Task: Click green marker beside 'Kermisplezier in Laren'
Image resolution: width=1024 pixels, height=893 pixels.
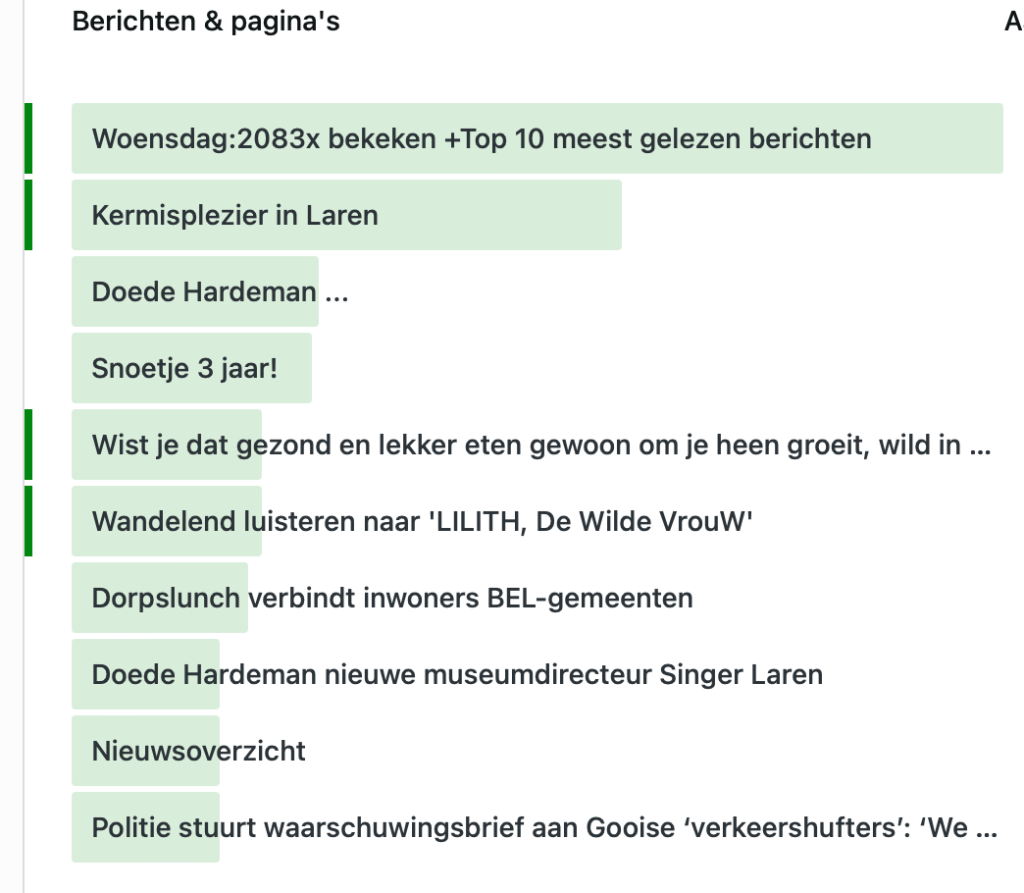Action: [x=29, y=214]
